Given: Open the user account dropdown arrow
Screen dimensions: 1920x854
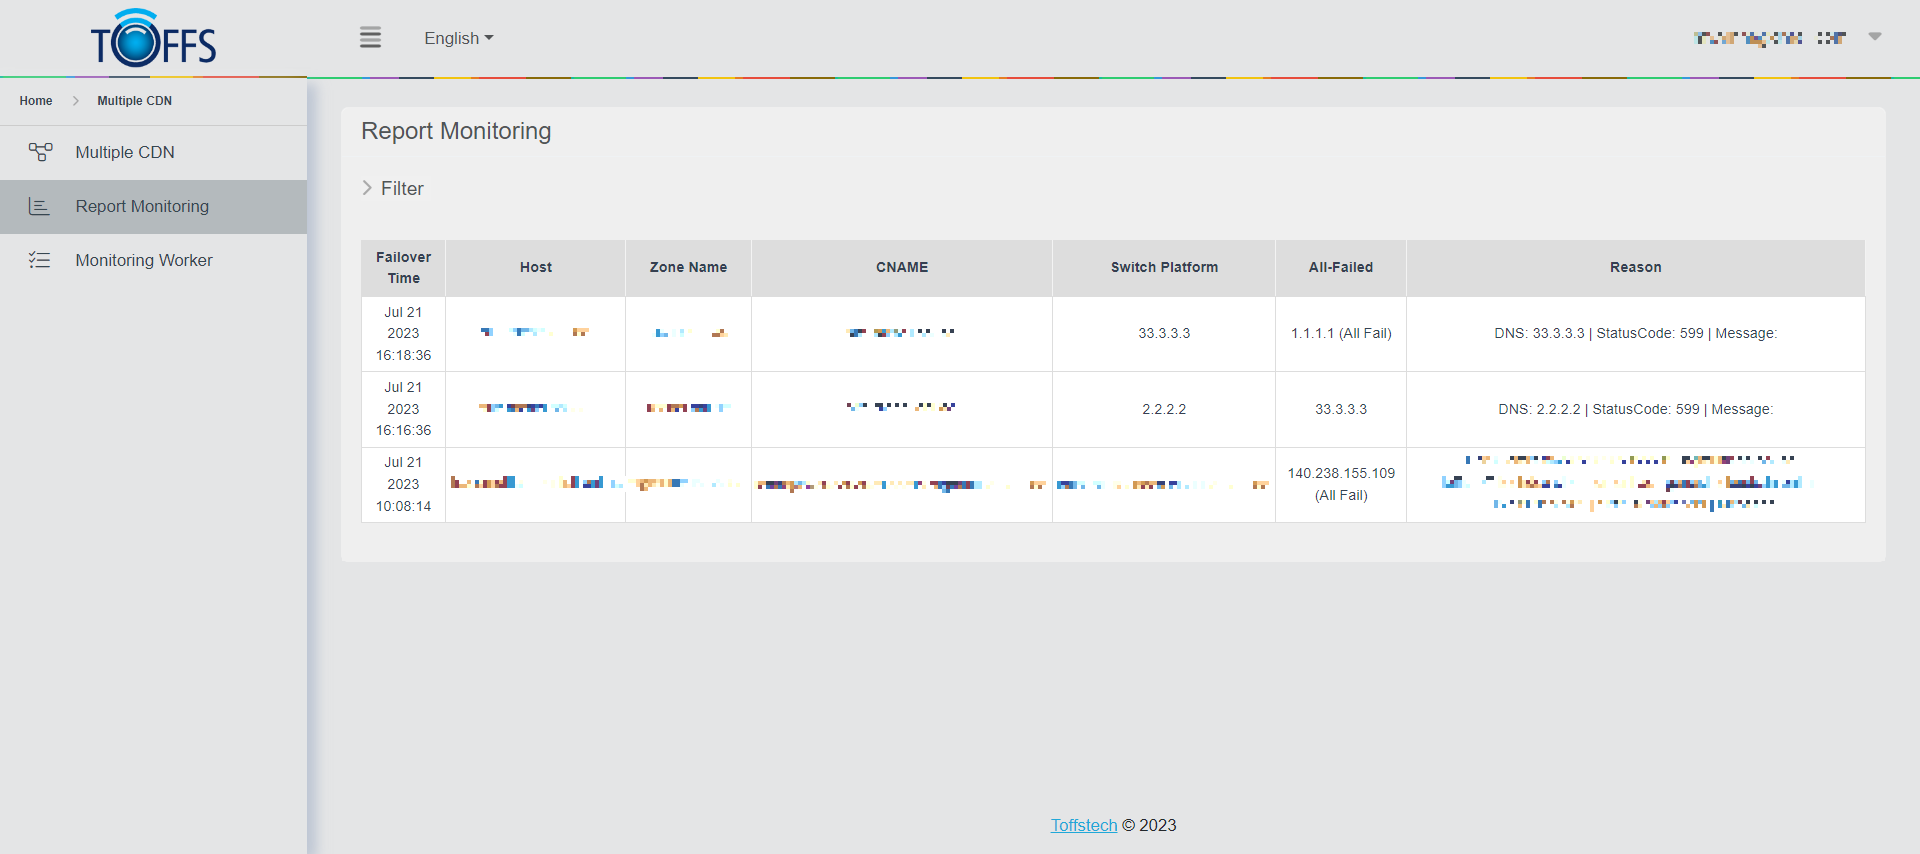Looking at the screenshot, I should [1874, 37].
